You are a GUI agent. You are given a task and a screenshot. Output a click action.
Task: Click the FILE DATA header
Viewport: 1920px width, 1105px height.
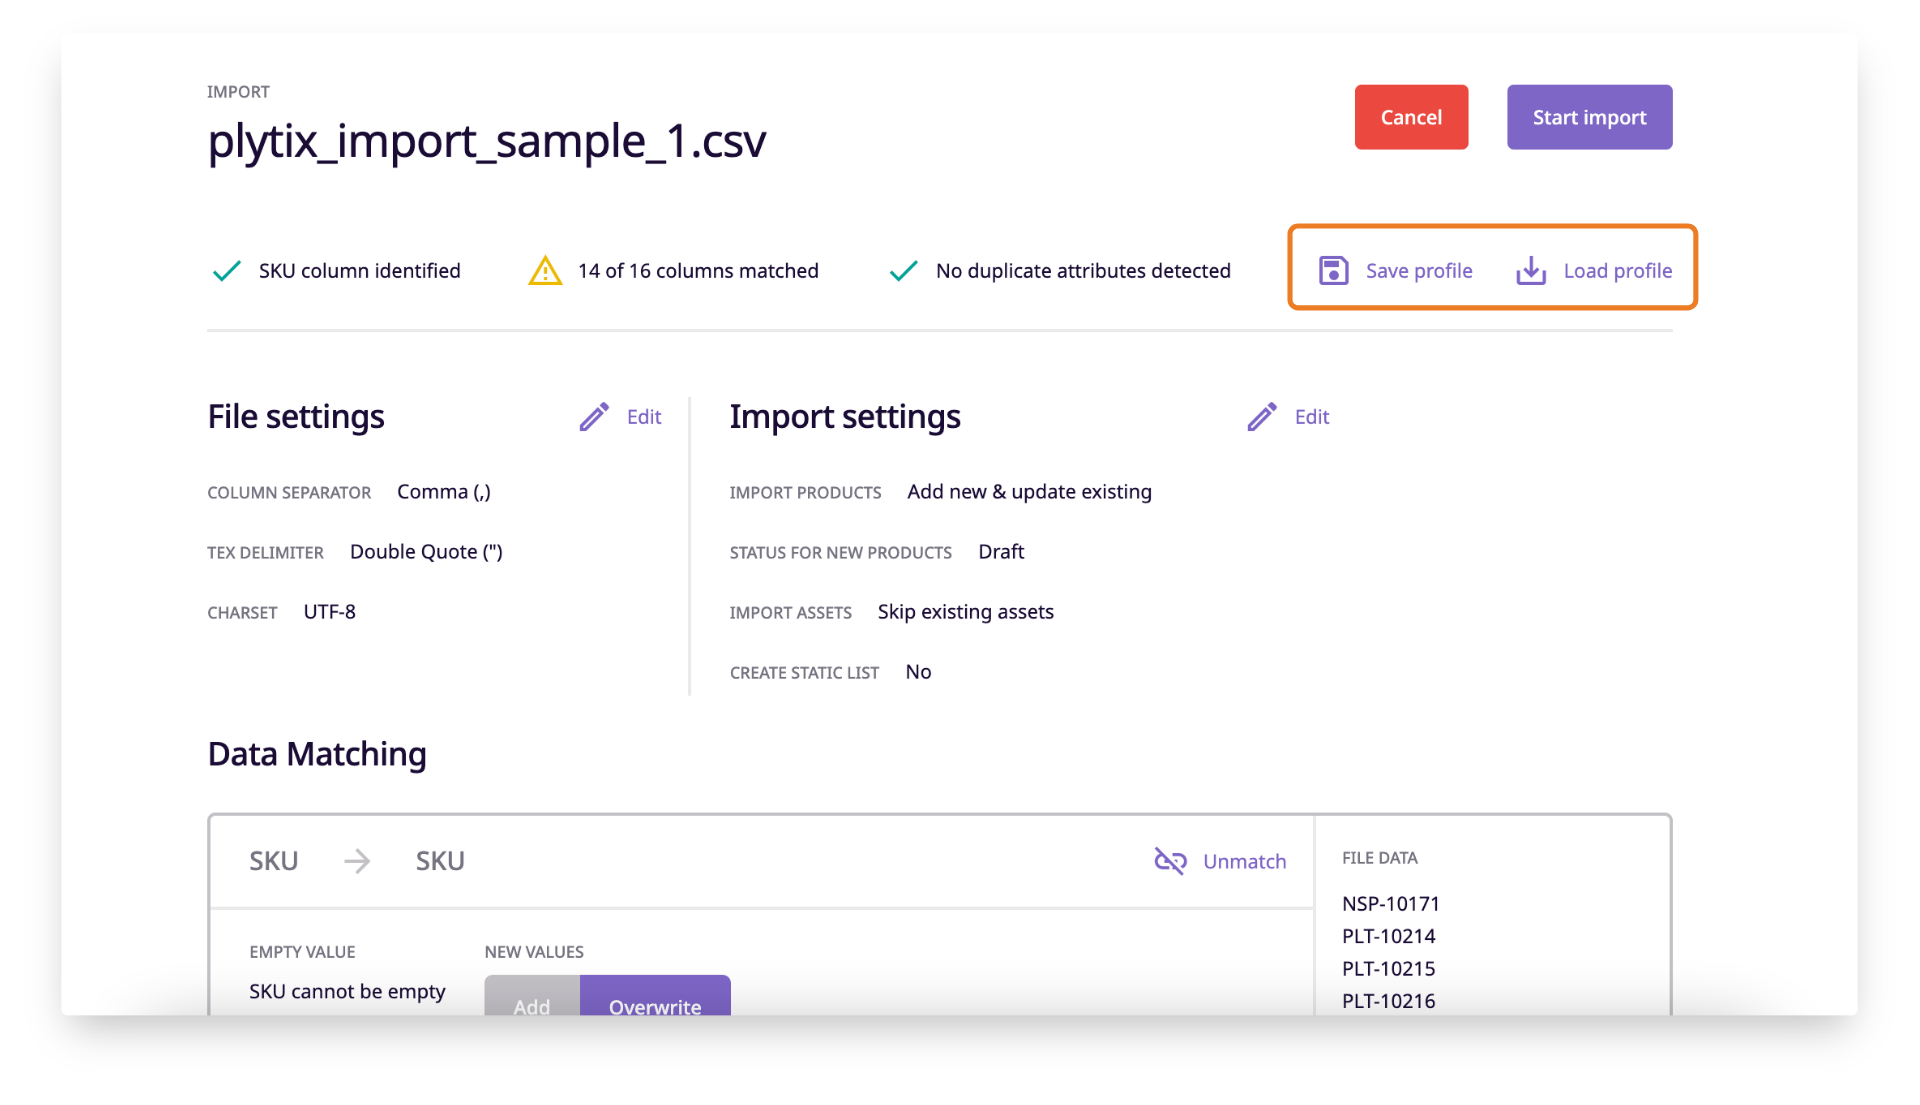[1379, 858]
